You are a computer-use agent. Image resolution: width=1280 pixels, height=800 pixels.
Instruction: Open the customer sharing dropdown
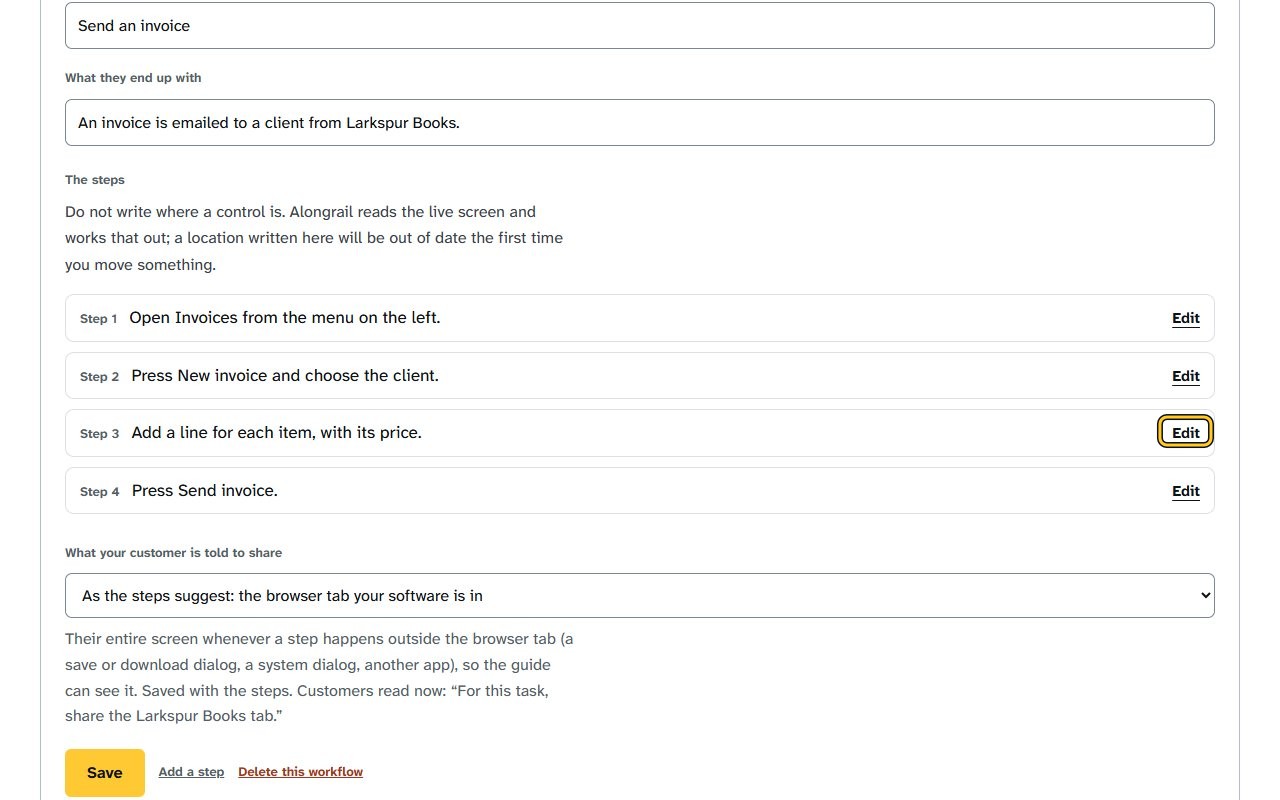[640, 596]
